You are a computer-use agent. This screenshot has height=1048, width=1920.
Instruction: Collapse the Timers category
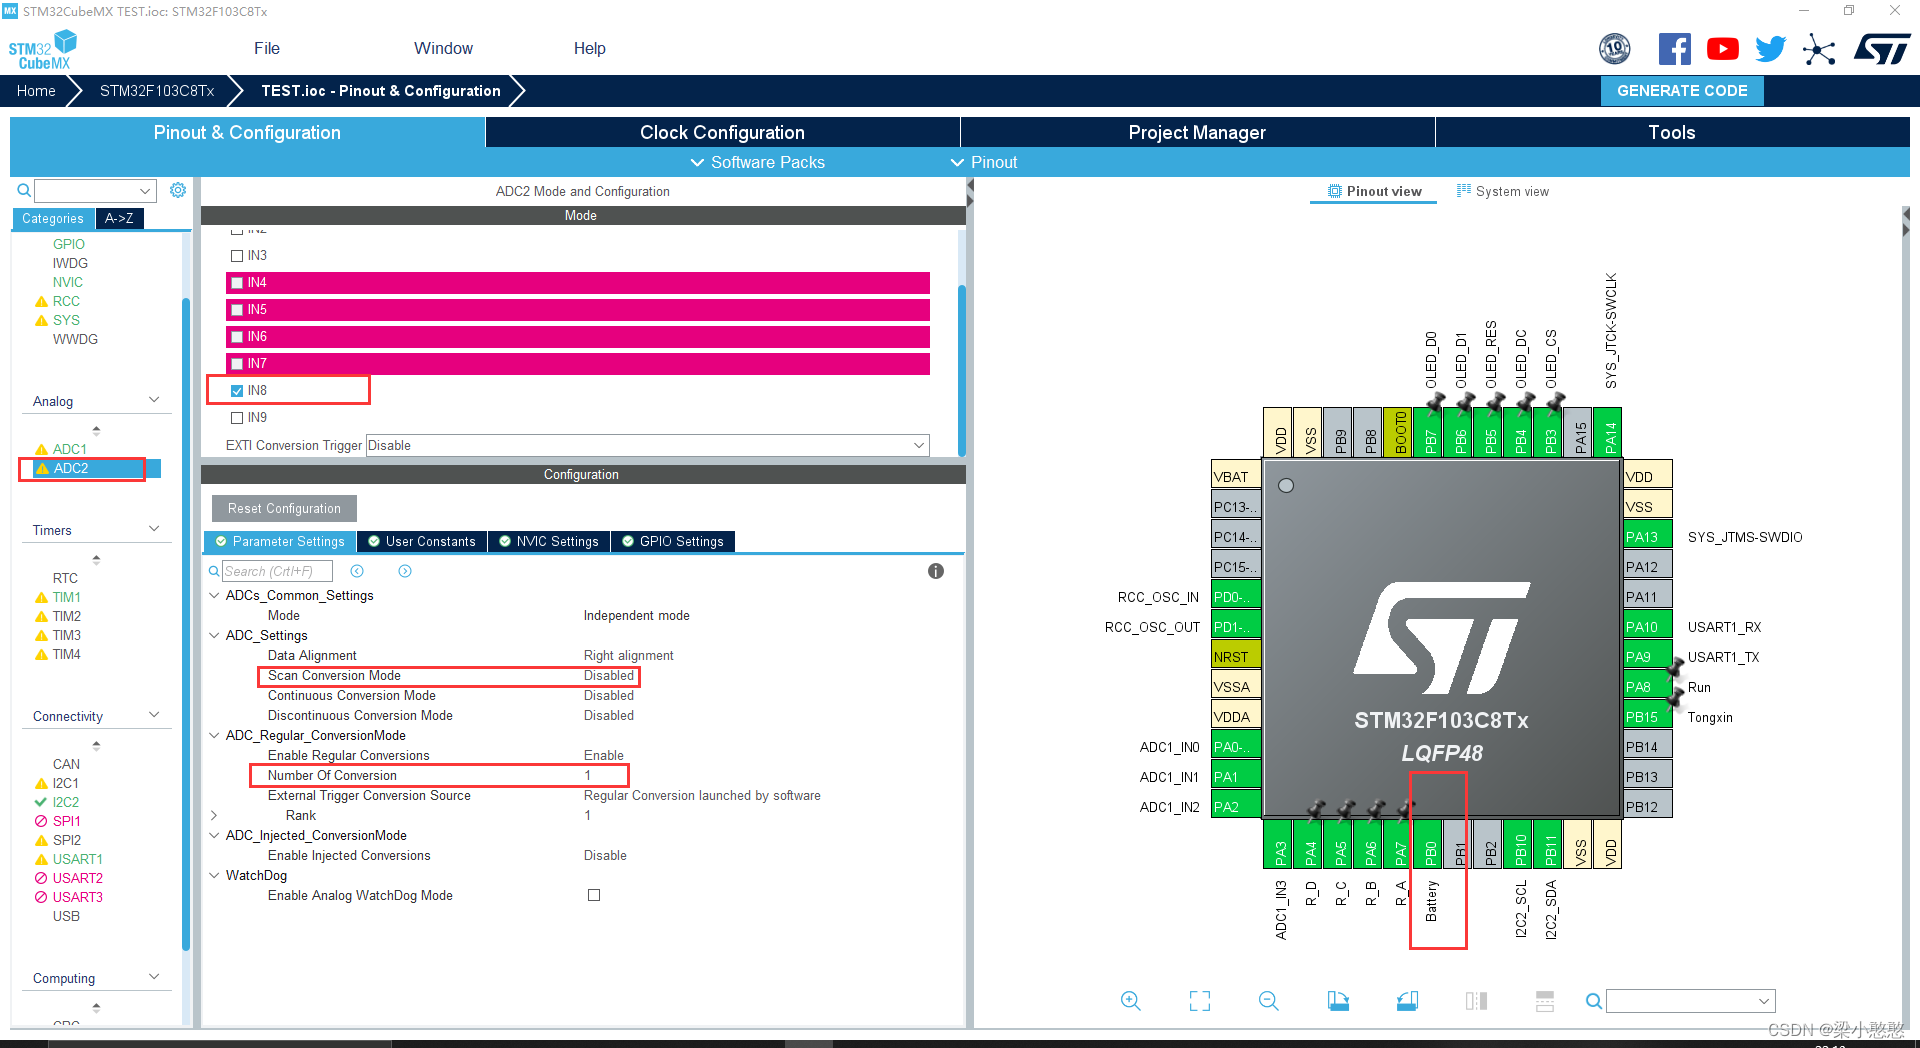(x=154, y=529)
